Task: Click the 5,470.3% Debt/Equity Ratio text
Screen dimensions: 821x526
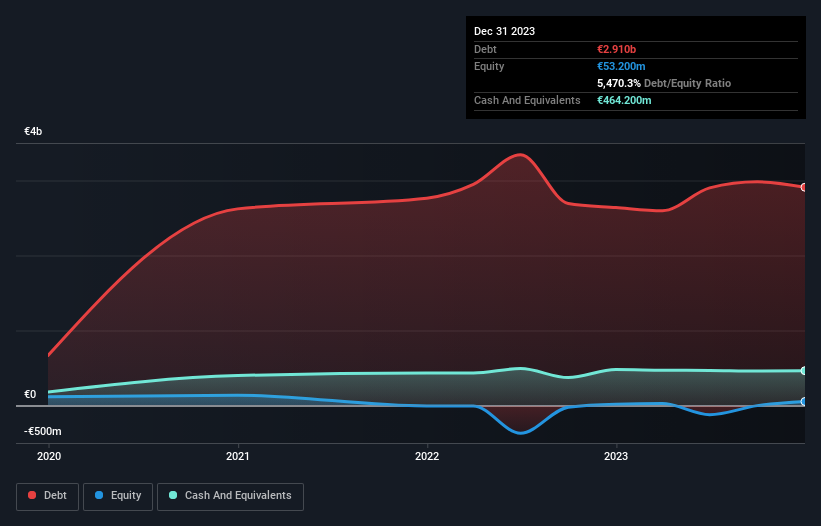Action: pyautogui.click(x=664, y=83)
